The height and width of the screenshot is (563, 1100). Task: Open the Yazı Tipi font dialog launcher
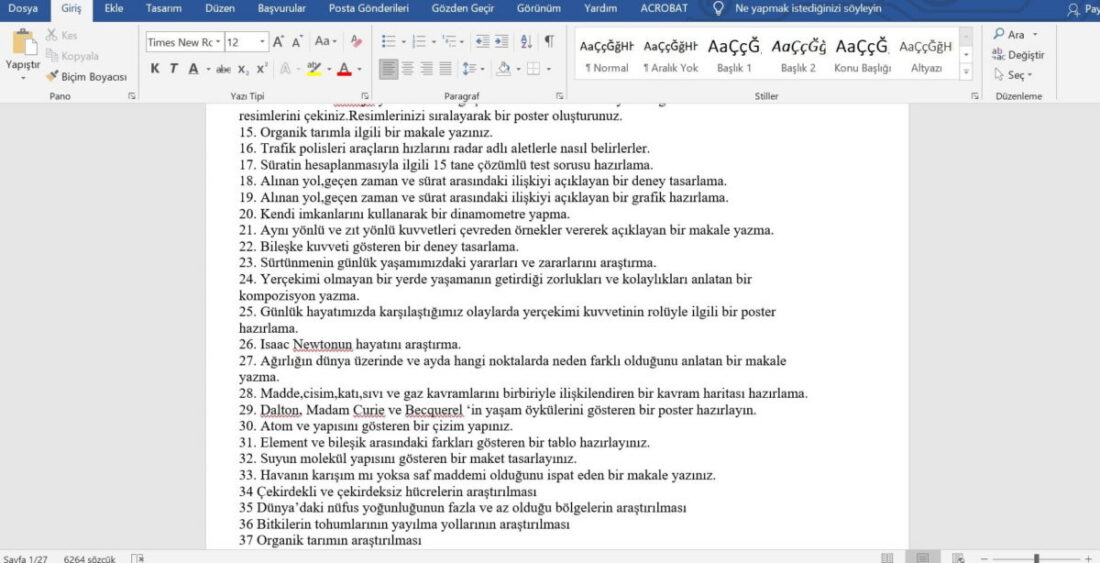[x=365, y=96]
